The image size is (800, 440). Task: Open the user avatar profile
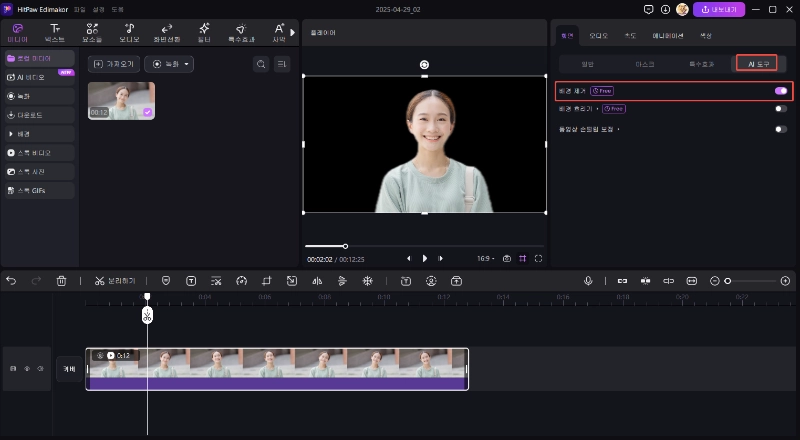[682, 9]
